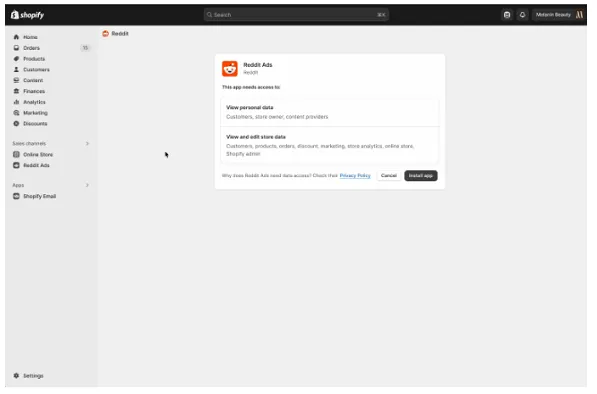
Task: Click the Products tag icon
Action: (16, 59)
